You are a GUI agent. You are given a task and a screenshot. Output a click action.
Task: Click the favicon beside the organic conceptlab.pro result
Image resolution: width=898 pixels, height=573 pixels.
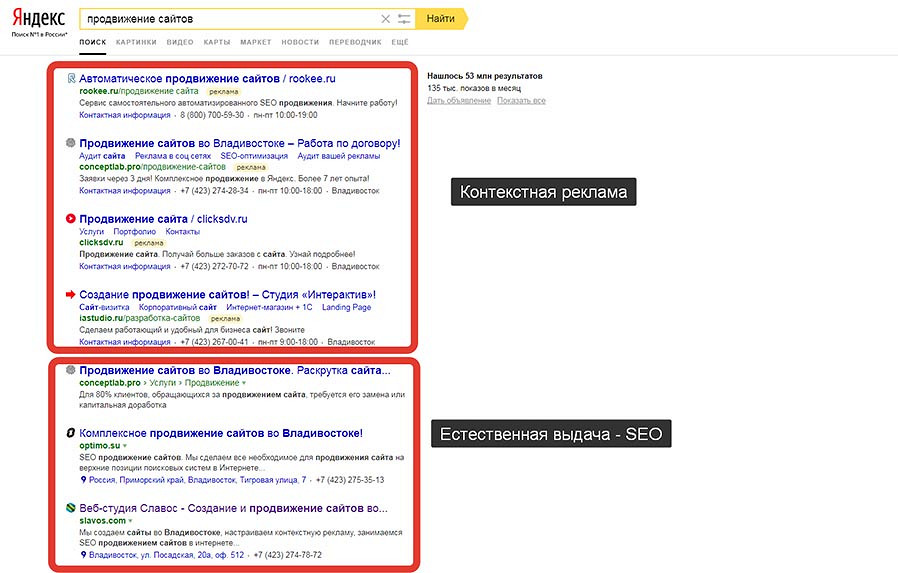[x=70, y=370]
